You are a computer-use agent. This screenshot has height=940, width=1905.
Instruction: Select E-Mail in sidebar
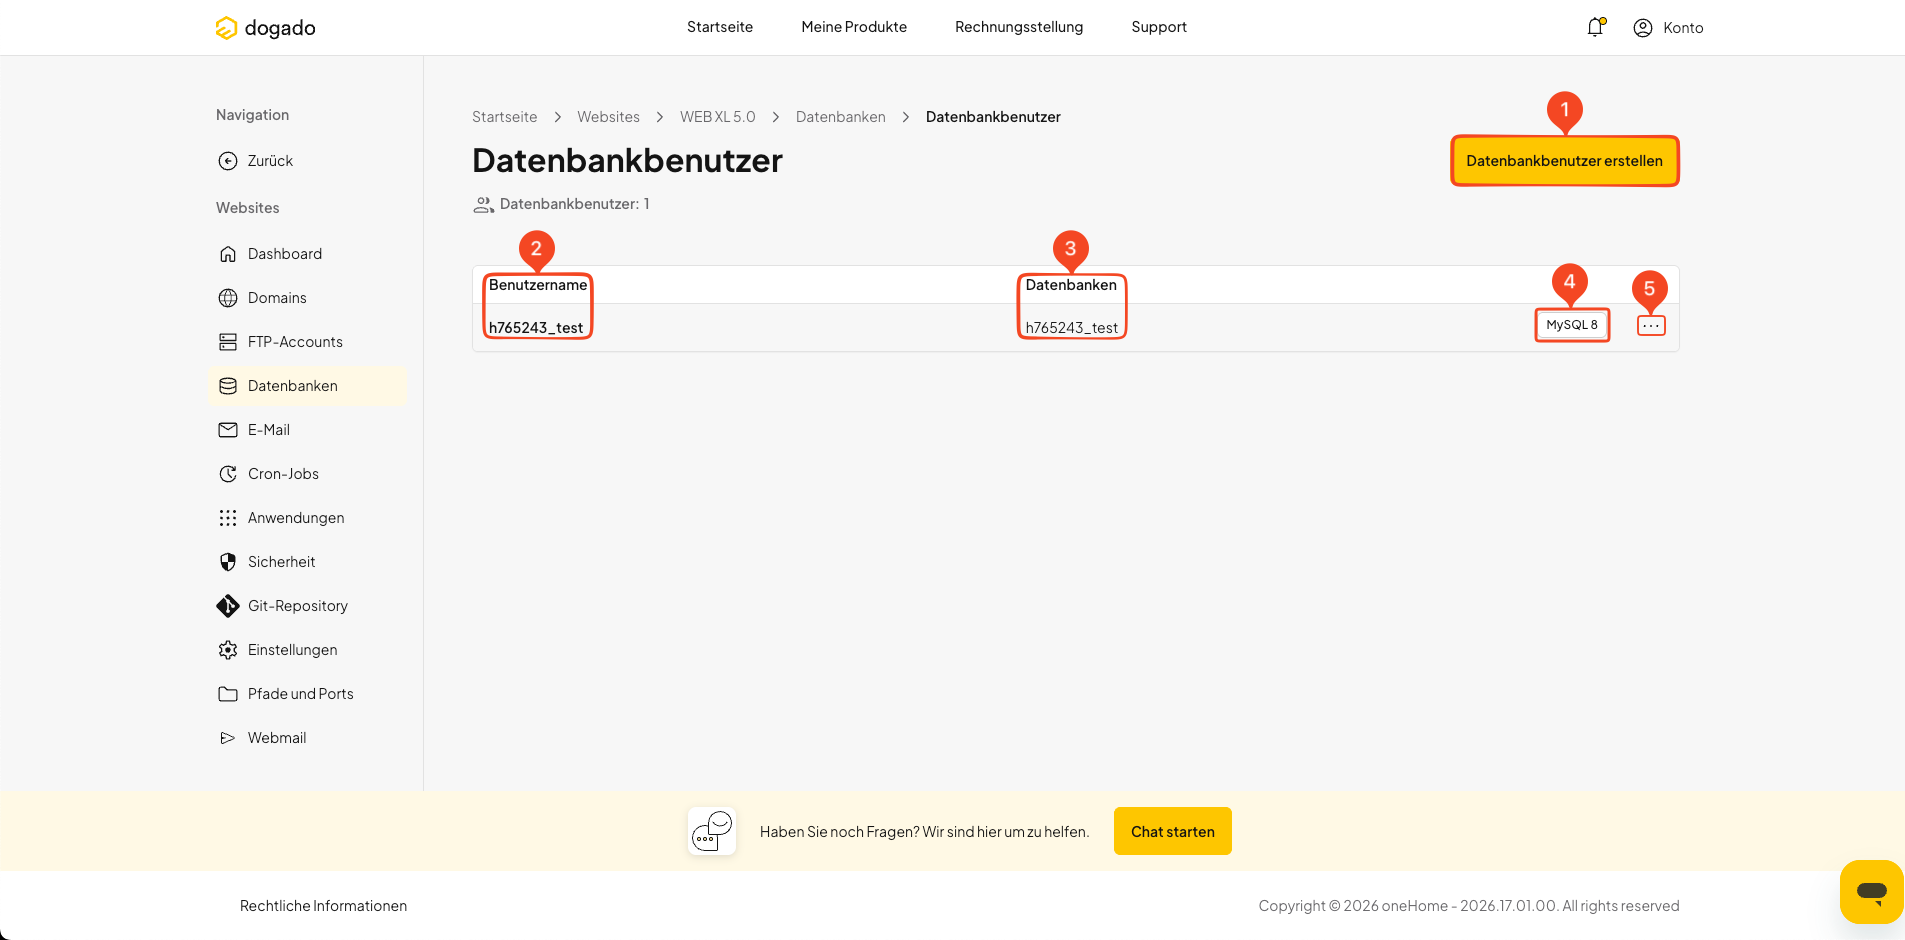[269, 430]
